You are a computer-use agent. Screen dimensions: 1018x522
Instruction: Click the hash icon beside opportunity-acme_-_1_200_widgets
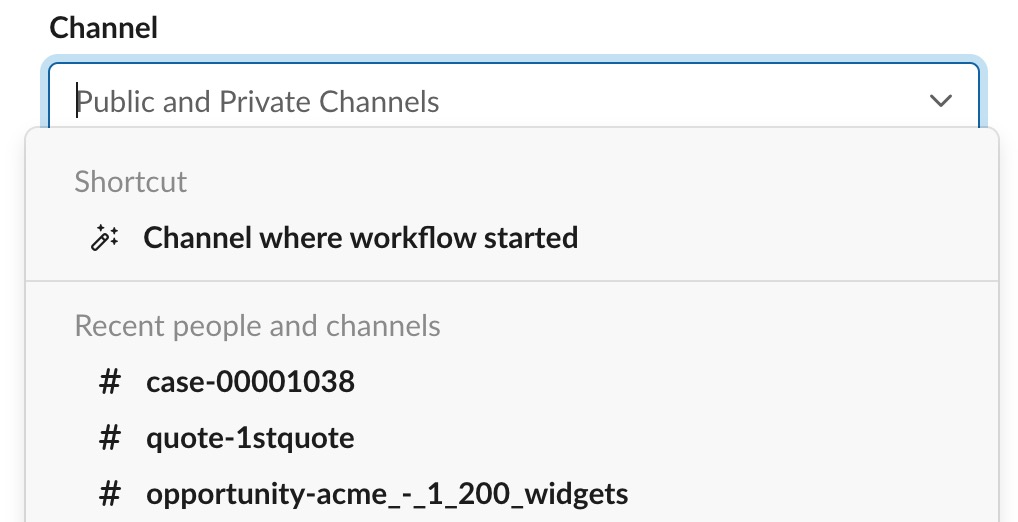pyautogui.click(x=110, y=494)
